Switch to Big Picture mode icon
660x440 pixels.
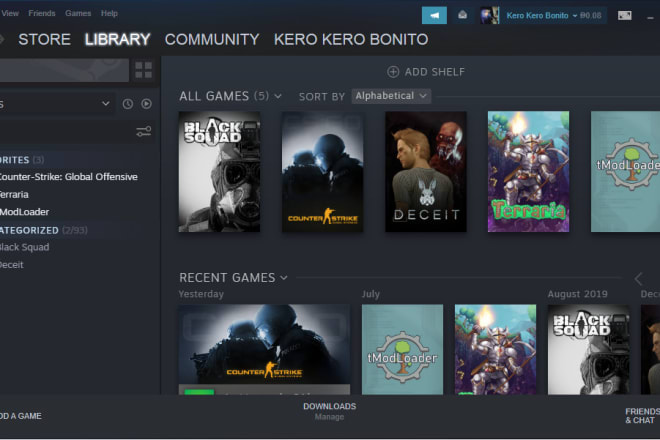(x=624, y=16)
